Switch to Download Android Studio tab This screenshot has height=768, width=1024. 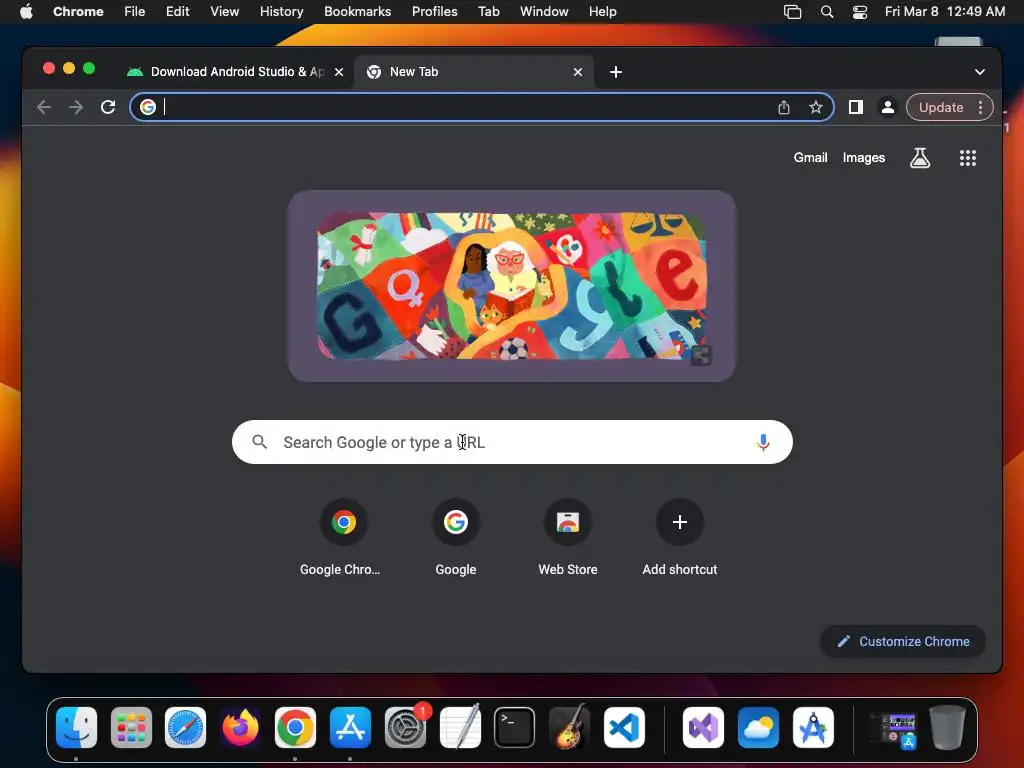(x=235, y=72)
